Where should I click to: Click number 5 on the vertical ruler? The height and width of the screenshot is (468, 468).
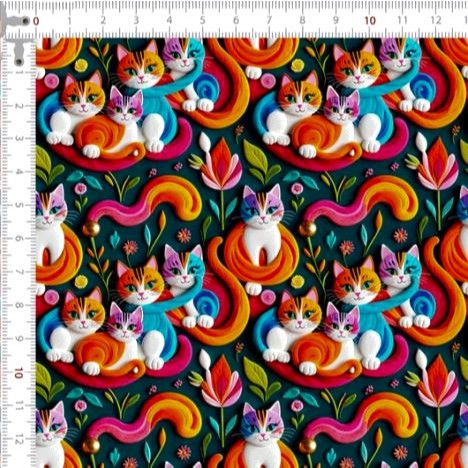[x=19, y=205]
